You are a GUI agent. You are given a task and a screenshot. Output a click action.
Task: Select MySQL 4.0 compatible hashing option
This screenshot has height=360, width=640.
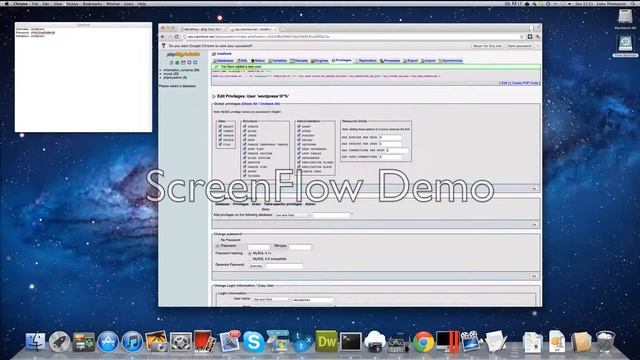point(250,259)
